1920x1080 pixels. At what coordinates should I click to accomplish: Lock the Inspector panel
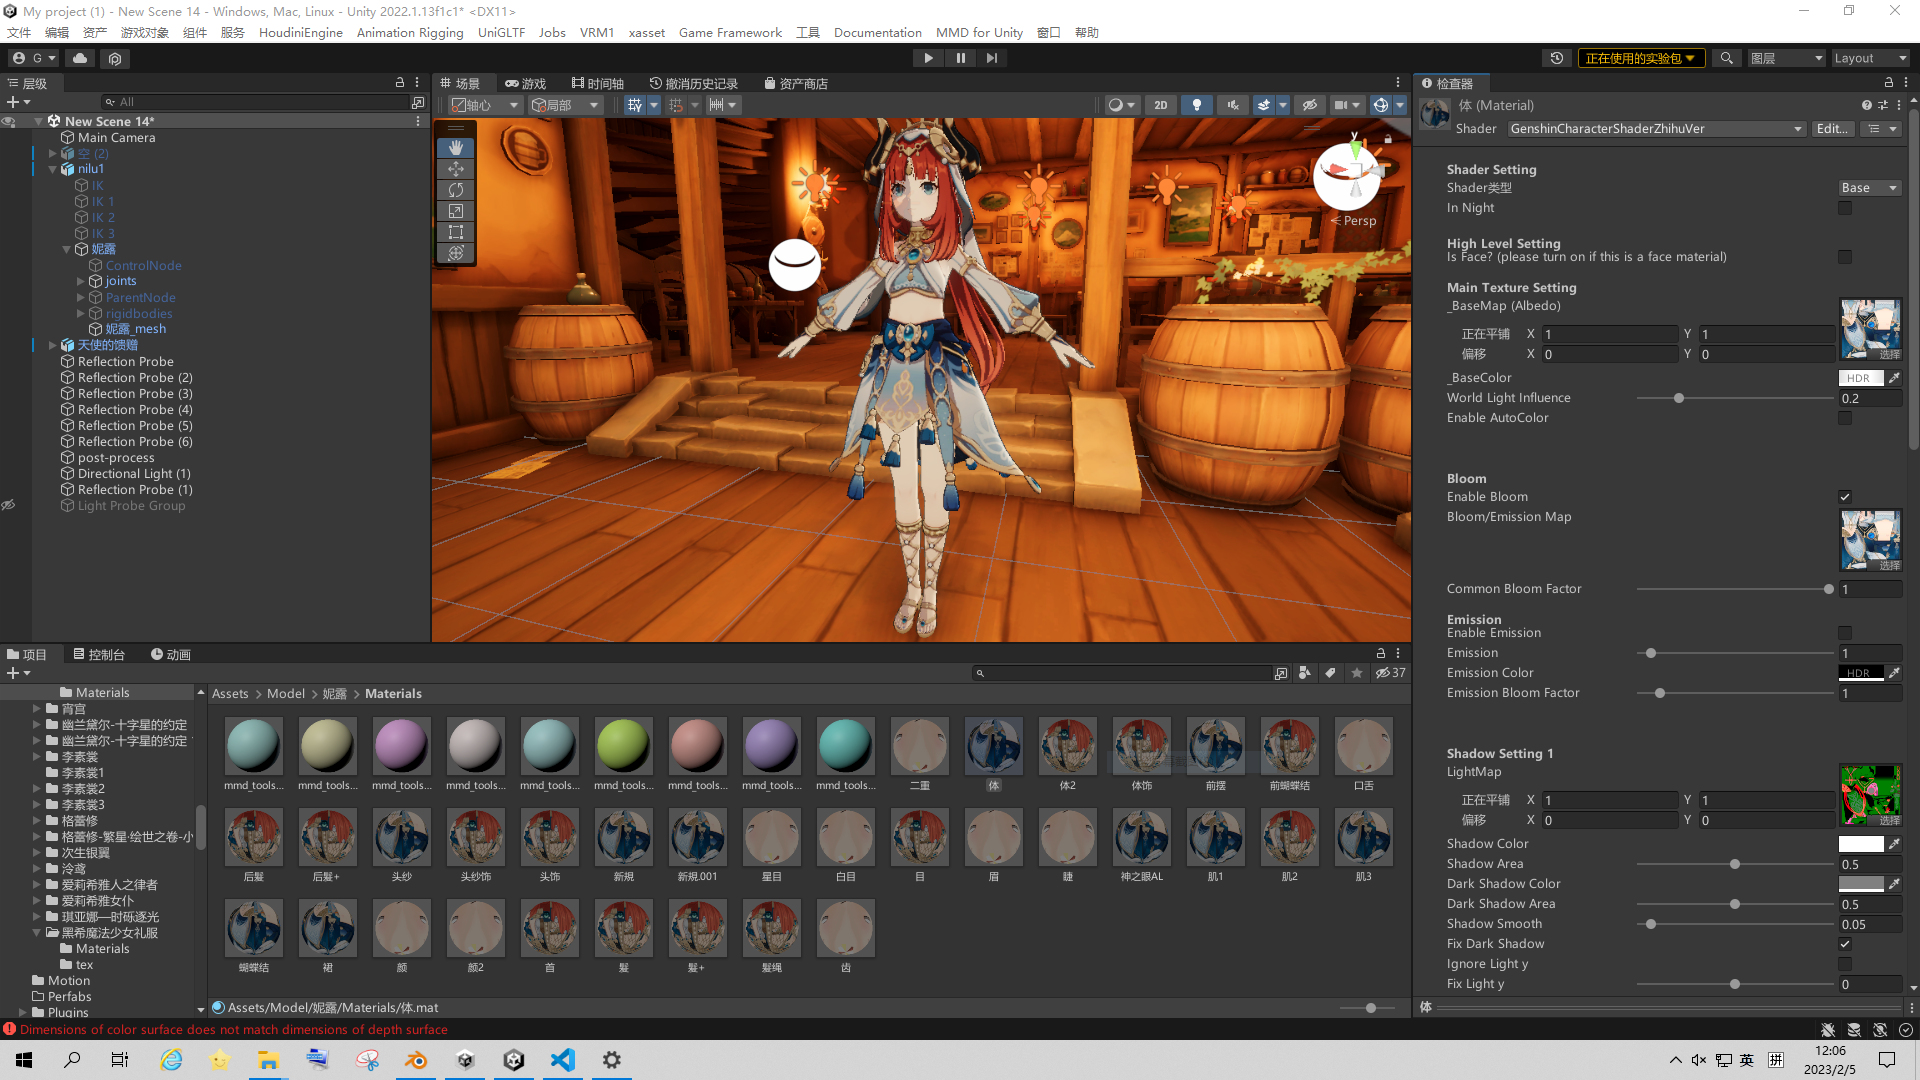coord(1888,83)
